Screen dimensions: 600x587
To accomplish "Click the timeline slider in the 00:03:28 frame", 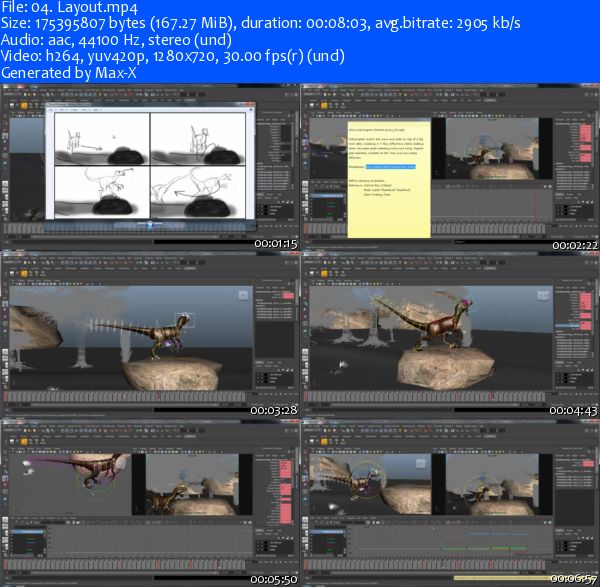I will click(126, 396).
